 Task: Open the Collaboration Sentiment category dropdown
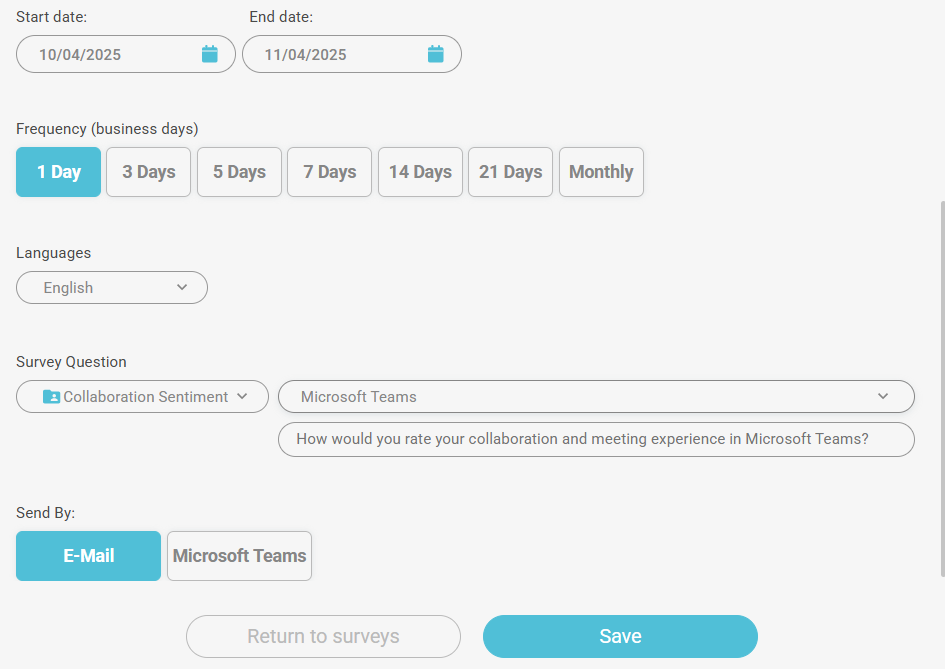(142, 397)
